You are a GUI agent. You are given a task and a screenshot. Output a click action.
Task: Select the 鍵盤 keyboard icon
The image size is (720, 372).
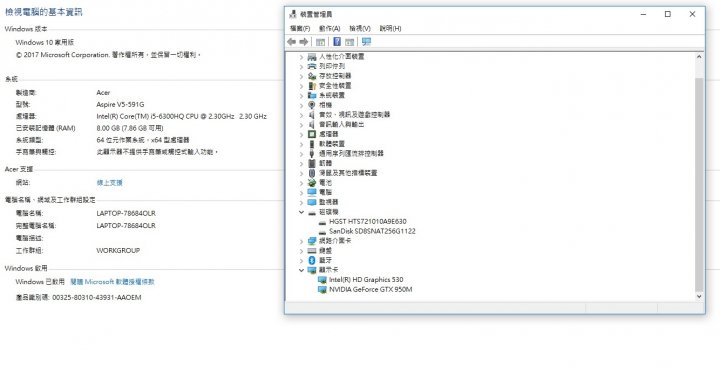[312, 250]
